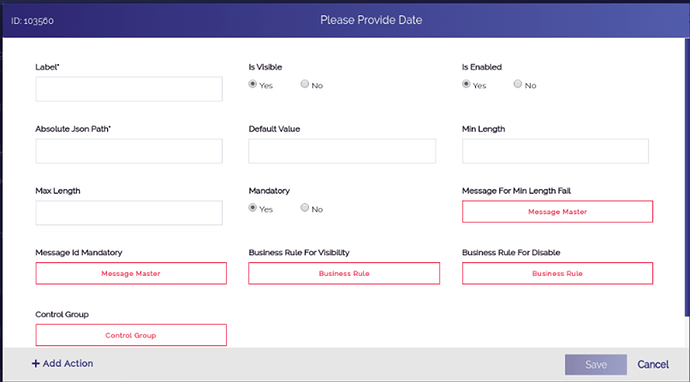Focus the Default Value input box

342,151
